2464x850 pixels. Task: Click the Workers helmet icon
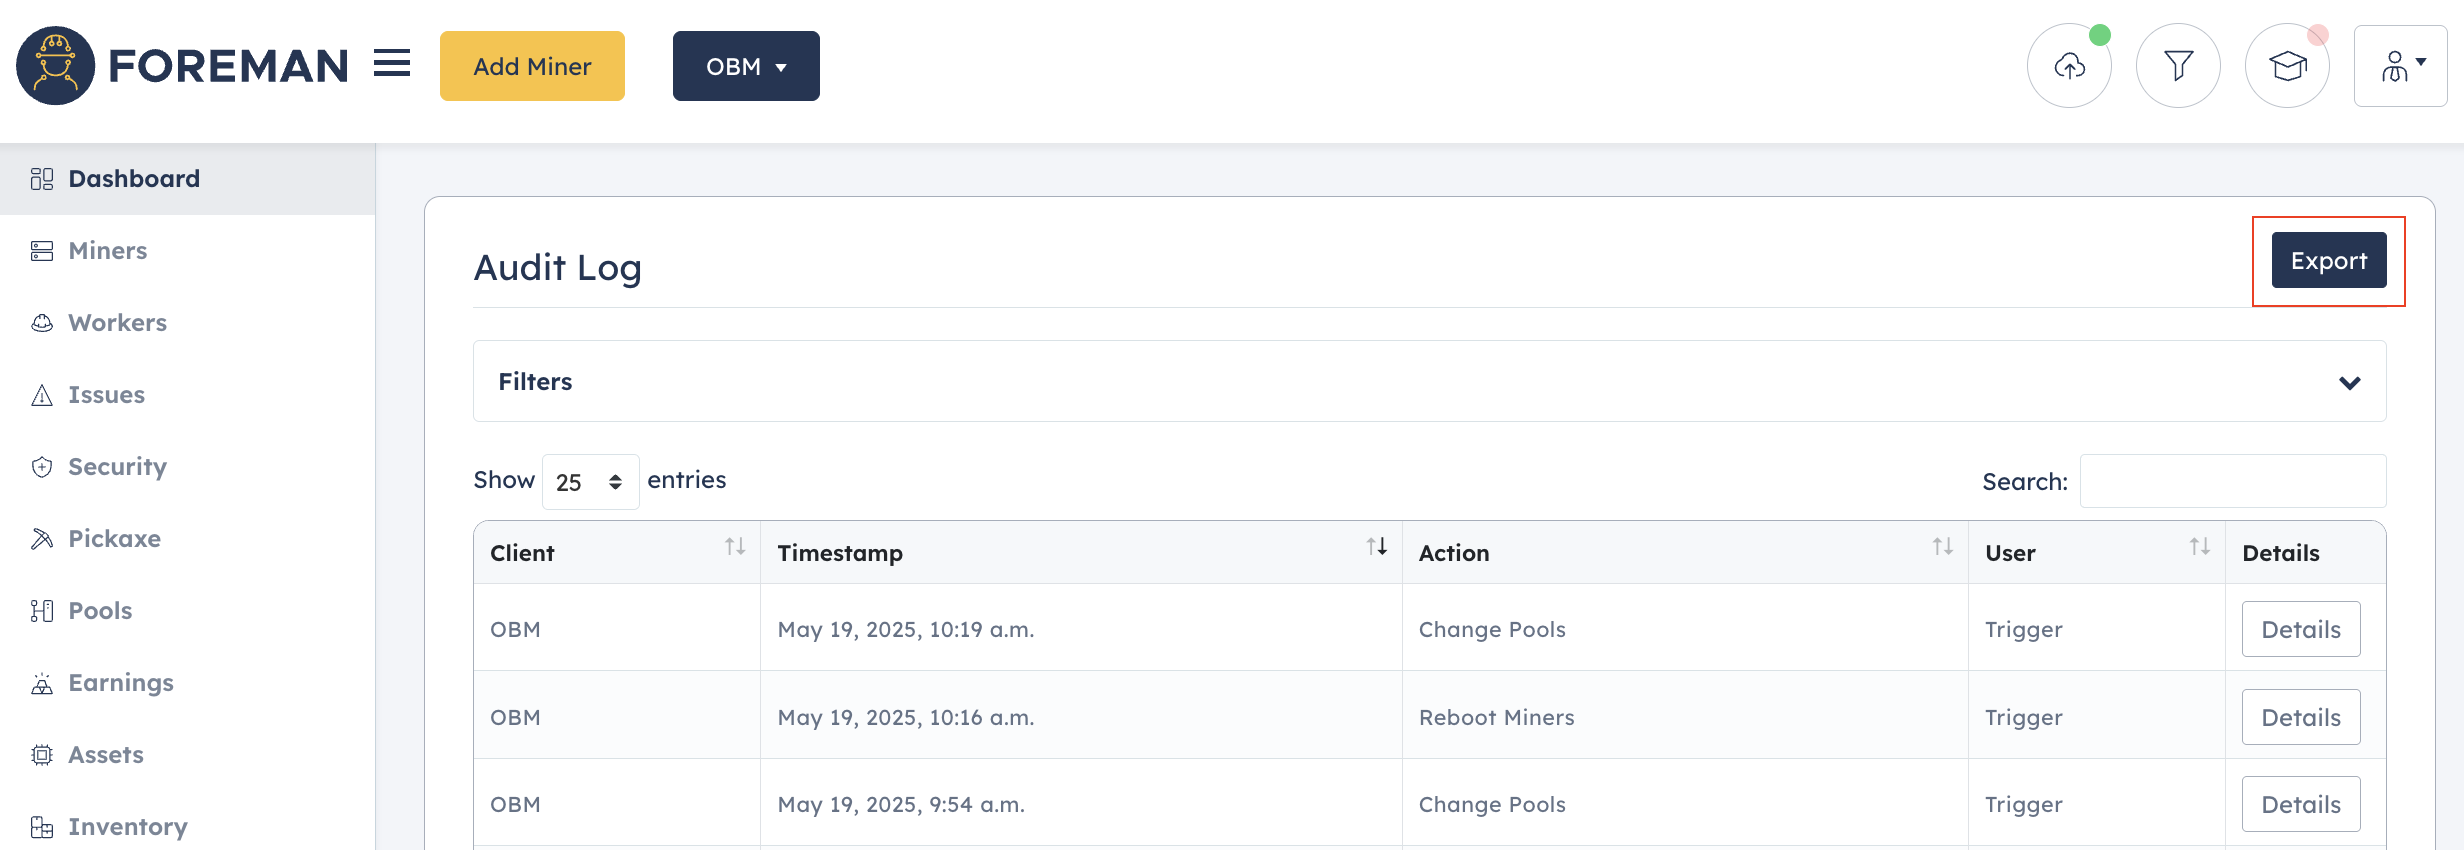point(42,323)
